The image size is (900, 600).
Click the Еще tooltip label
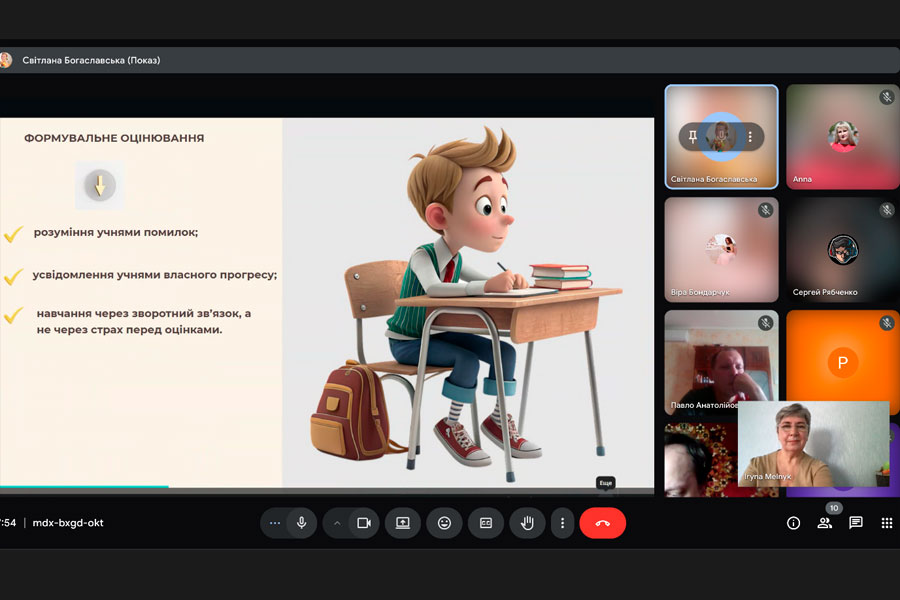coord(606,483)
